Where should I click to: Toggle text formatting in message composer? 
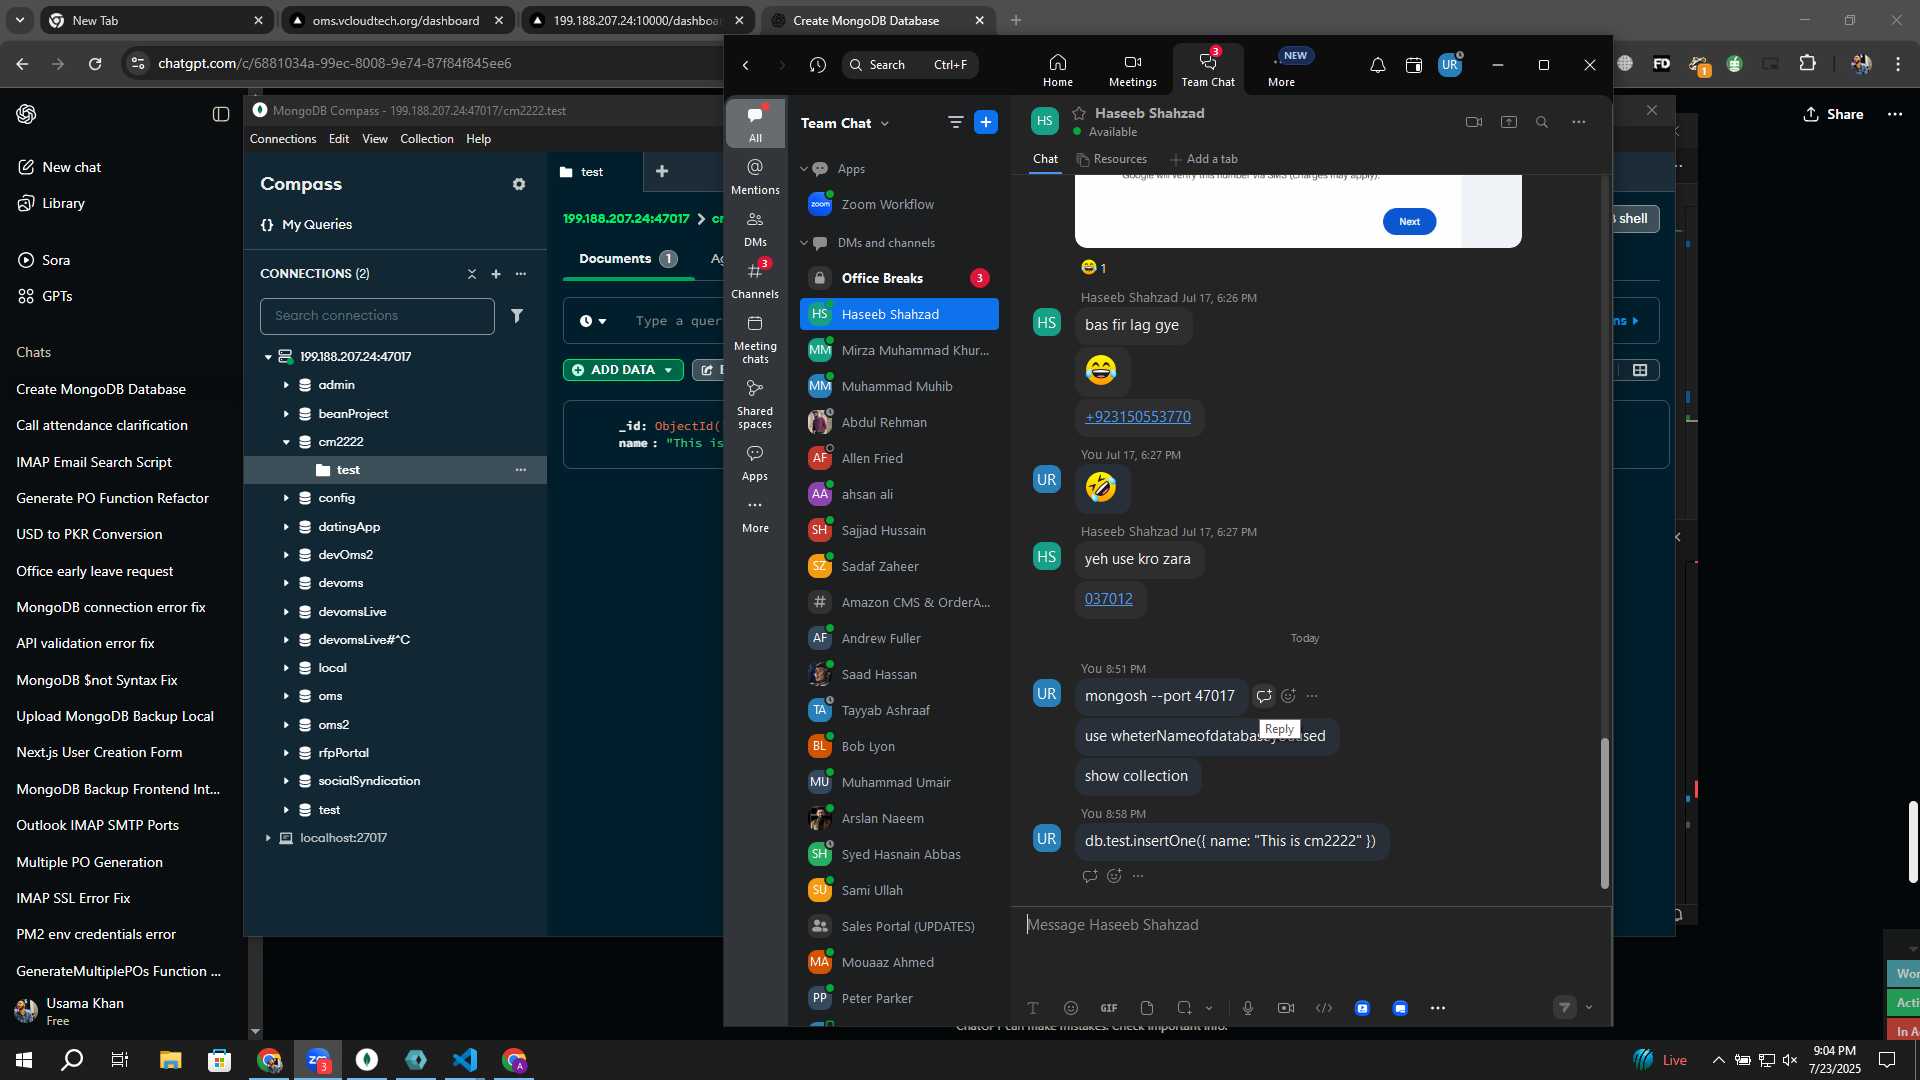[x=1032, y=1008]
